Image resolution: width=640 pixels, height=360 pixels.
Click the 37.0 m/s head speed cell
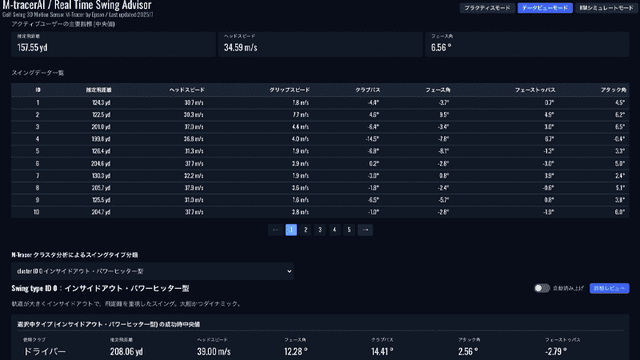[x=194, y=127]
